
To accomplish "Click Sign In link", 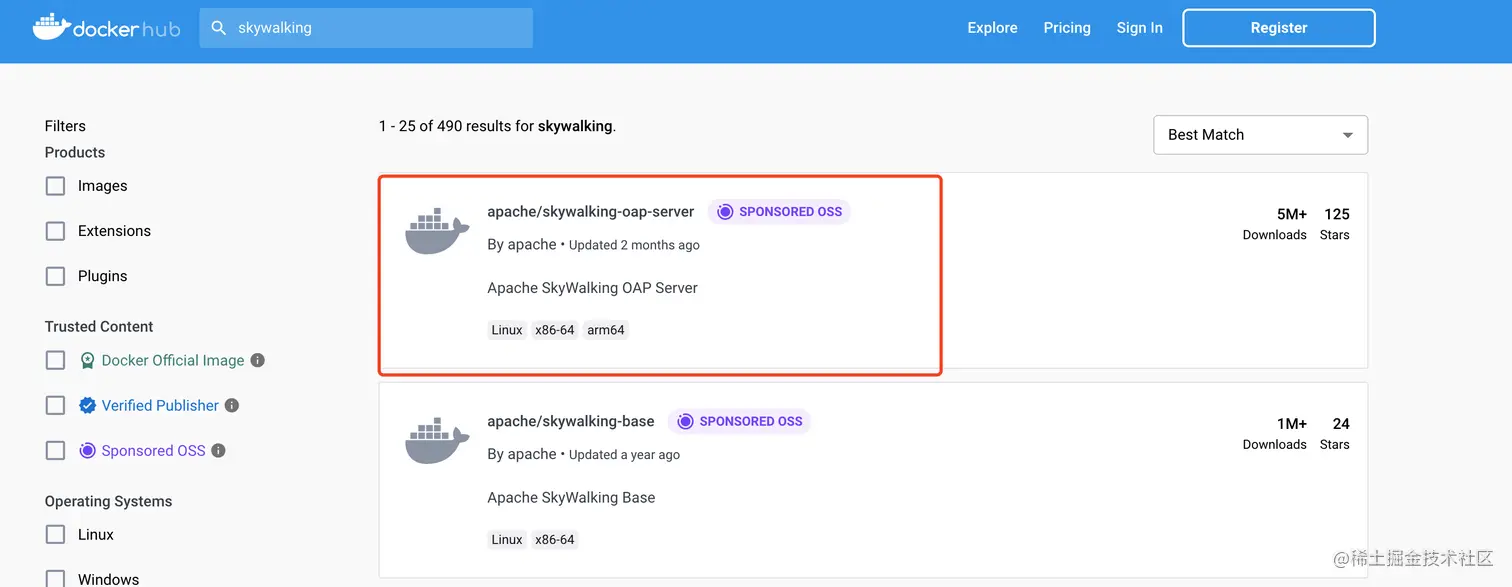I will (x=1140, y=28).
